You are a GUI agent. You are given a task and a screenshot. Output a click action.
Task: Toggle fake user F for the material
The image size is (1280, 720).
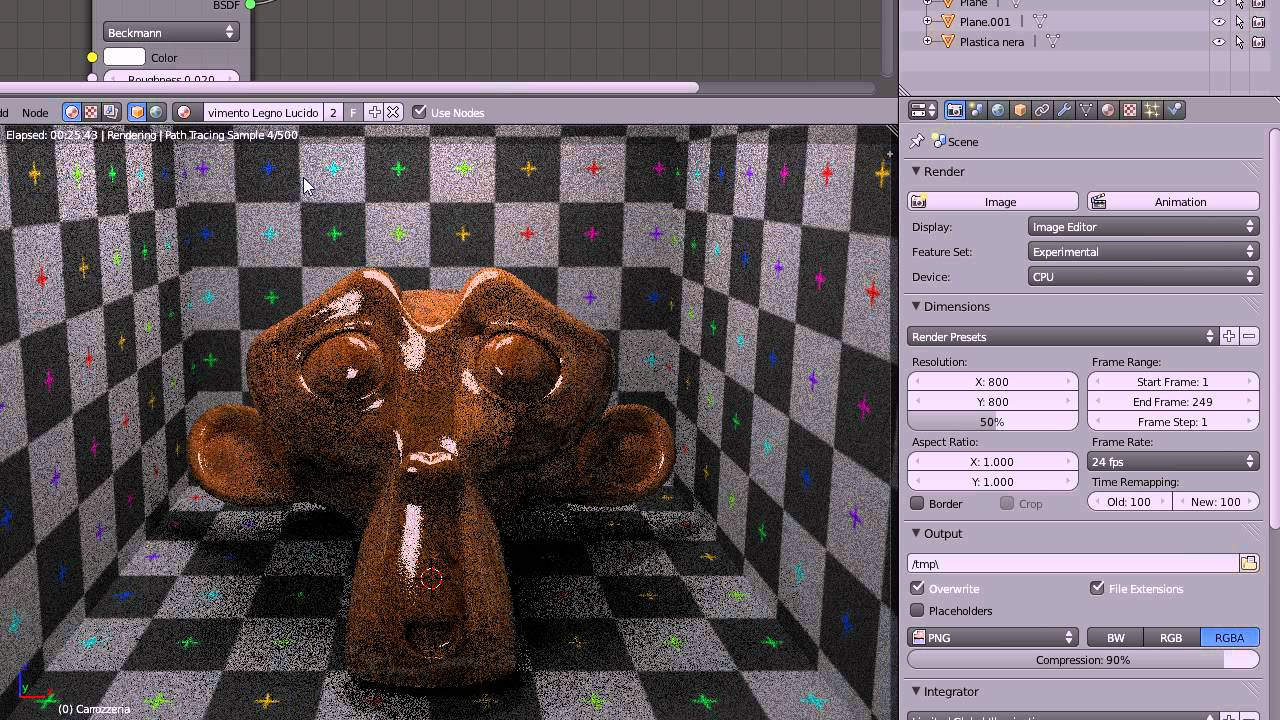click(x=352, y=112)
